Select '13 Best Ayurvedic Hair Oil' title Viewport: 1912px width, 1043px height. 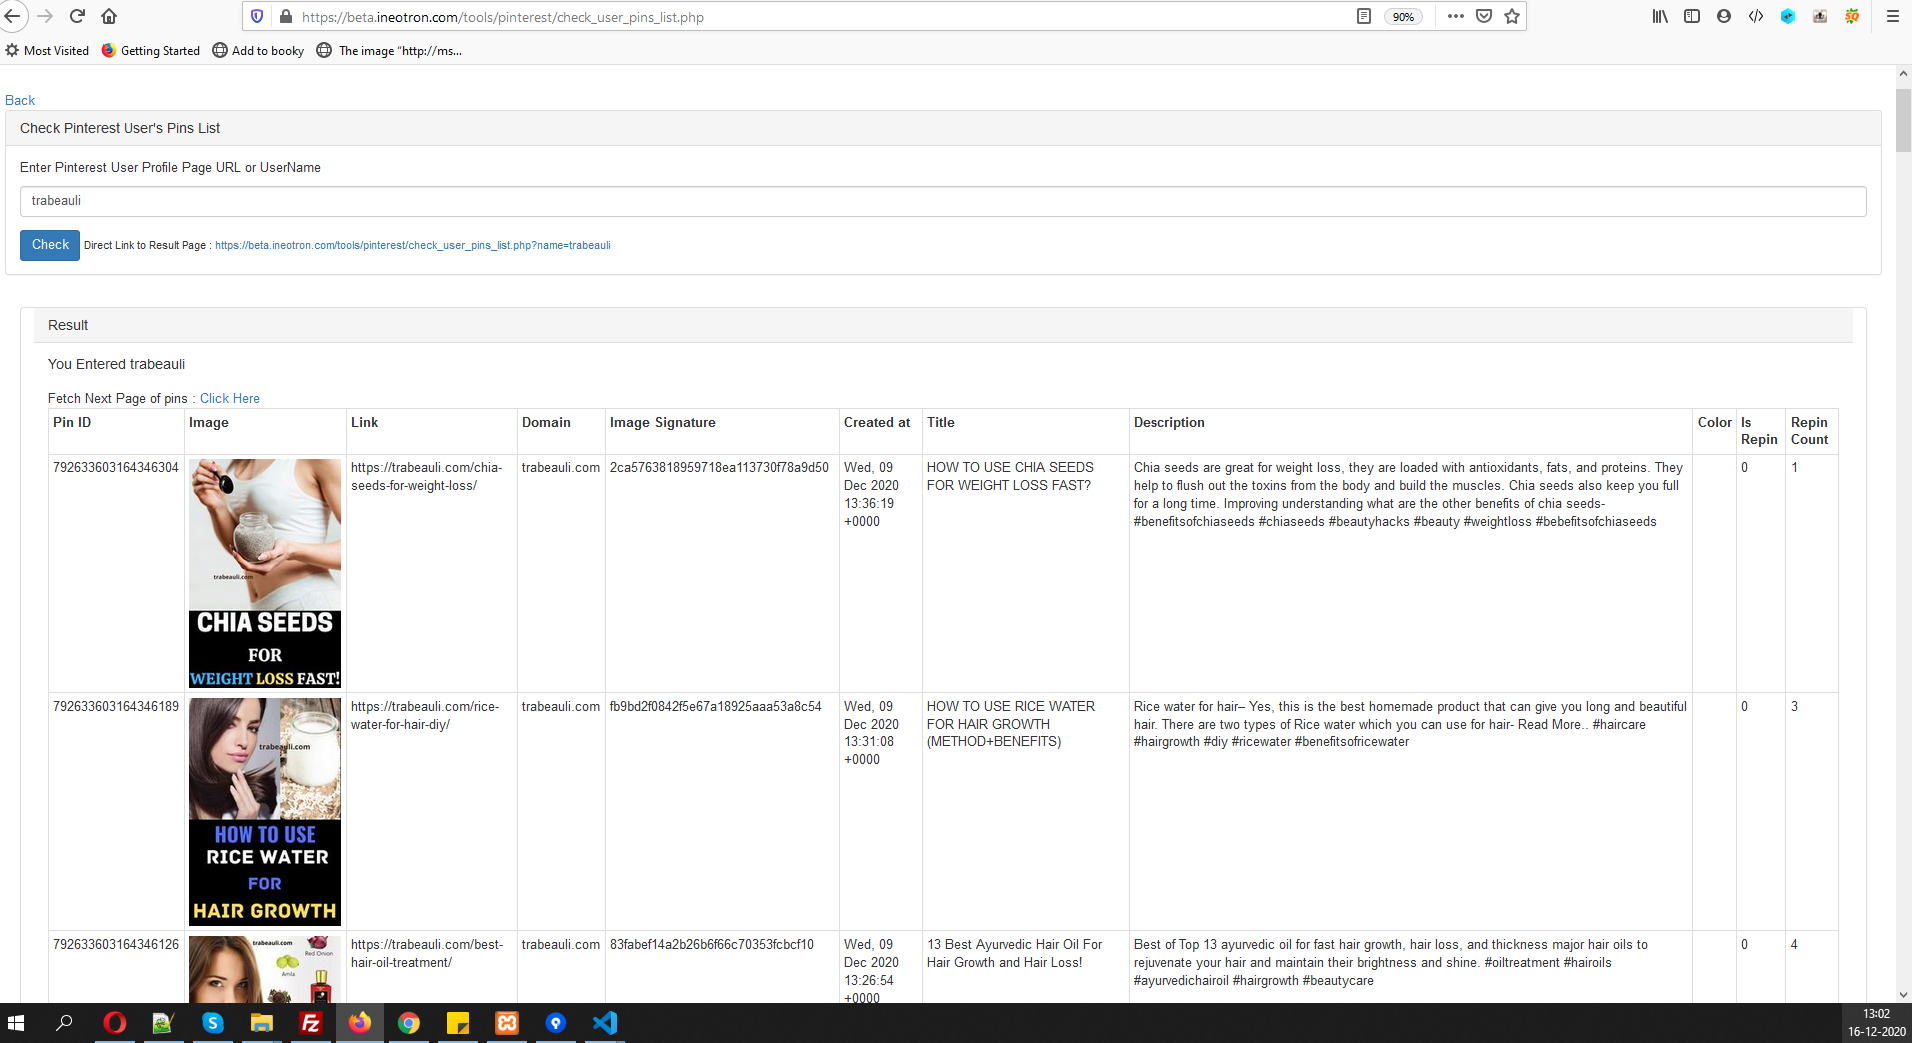[1015, 953]
